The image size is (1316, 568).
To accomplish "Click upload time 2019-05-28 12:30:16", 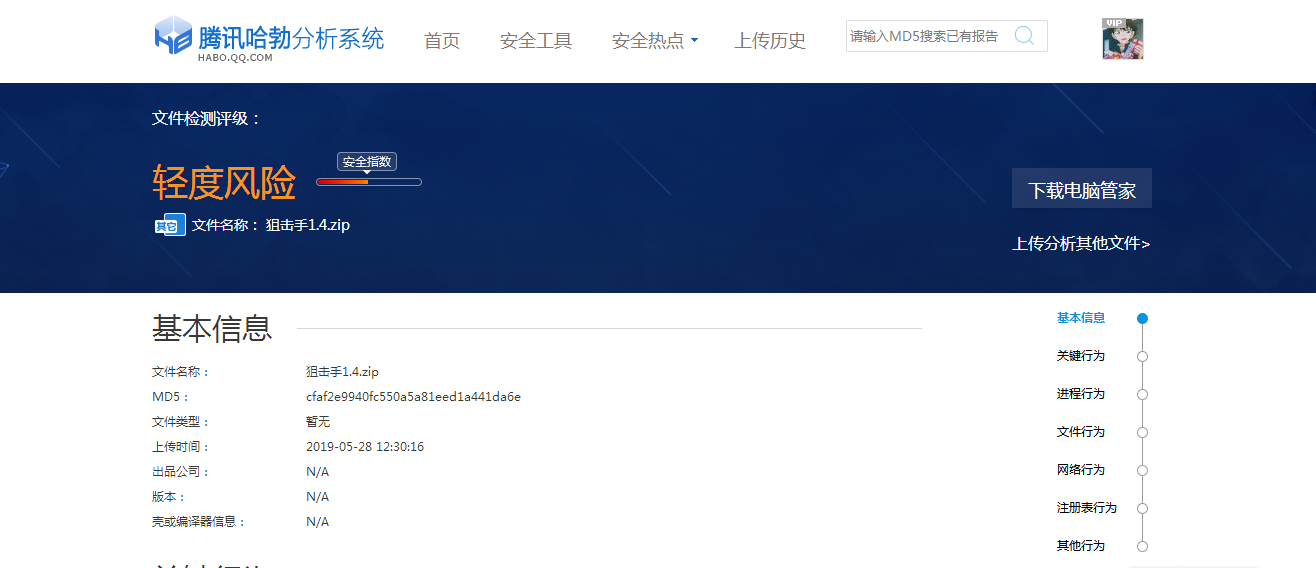I will point(365,447).
